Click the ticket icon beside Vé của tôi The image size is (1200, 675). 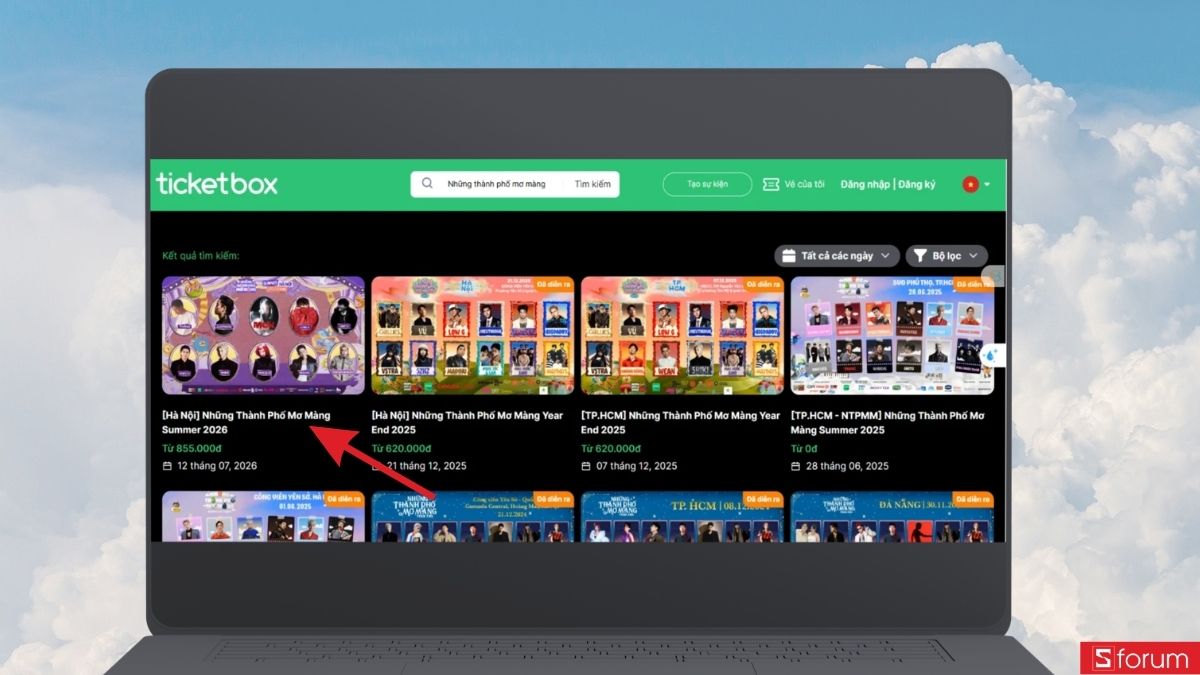[771, 184]
